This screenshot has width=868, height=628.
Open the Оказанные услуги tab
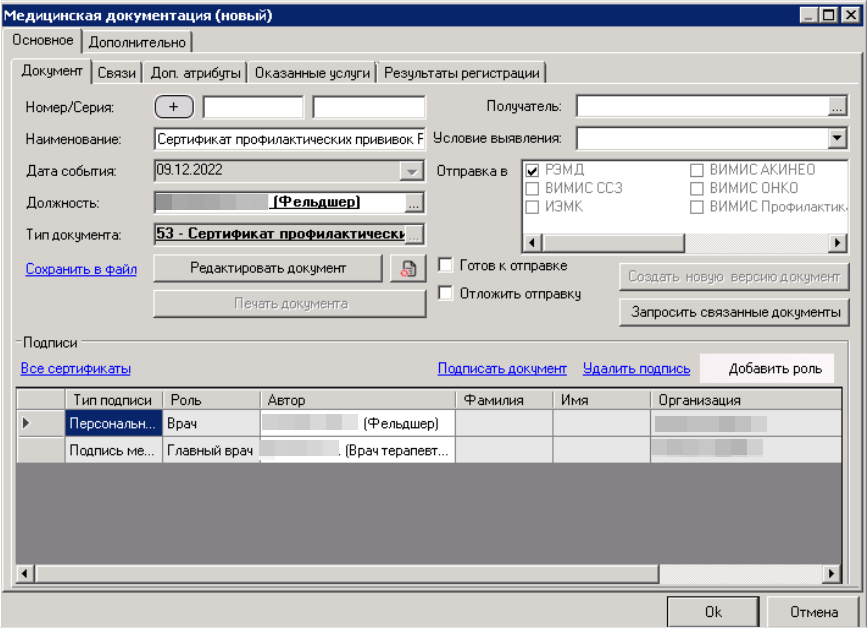pos(312,73)
